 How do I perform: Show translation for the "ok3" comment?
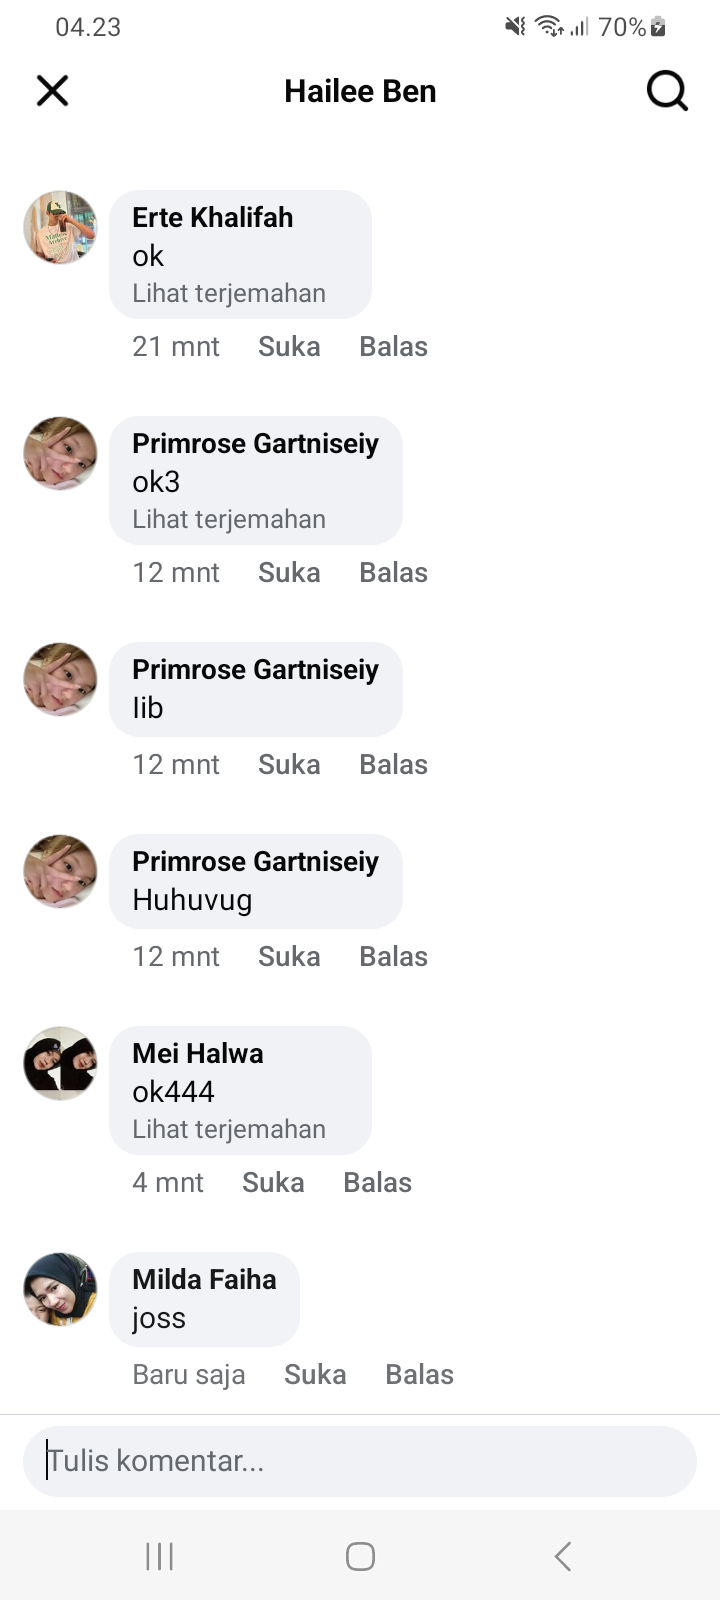[229, 520]
